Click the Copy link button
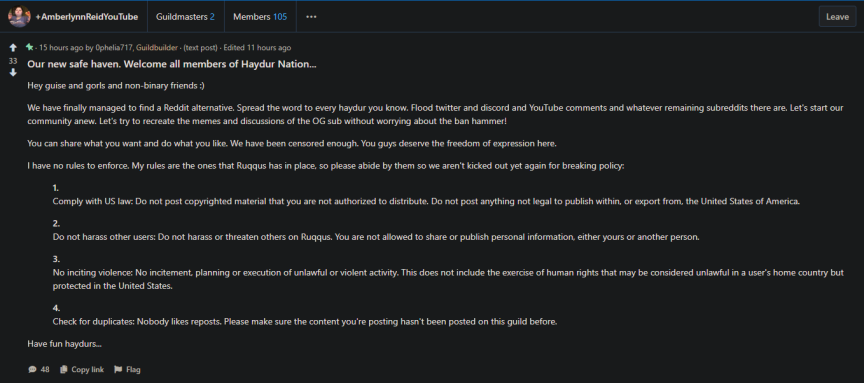 point(82,369)
